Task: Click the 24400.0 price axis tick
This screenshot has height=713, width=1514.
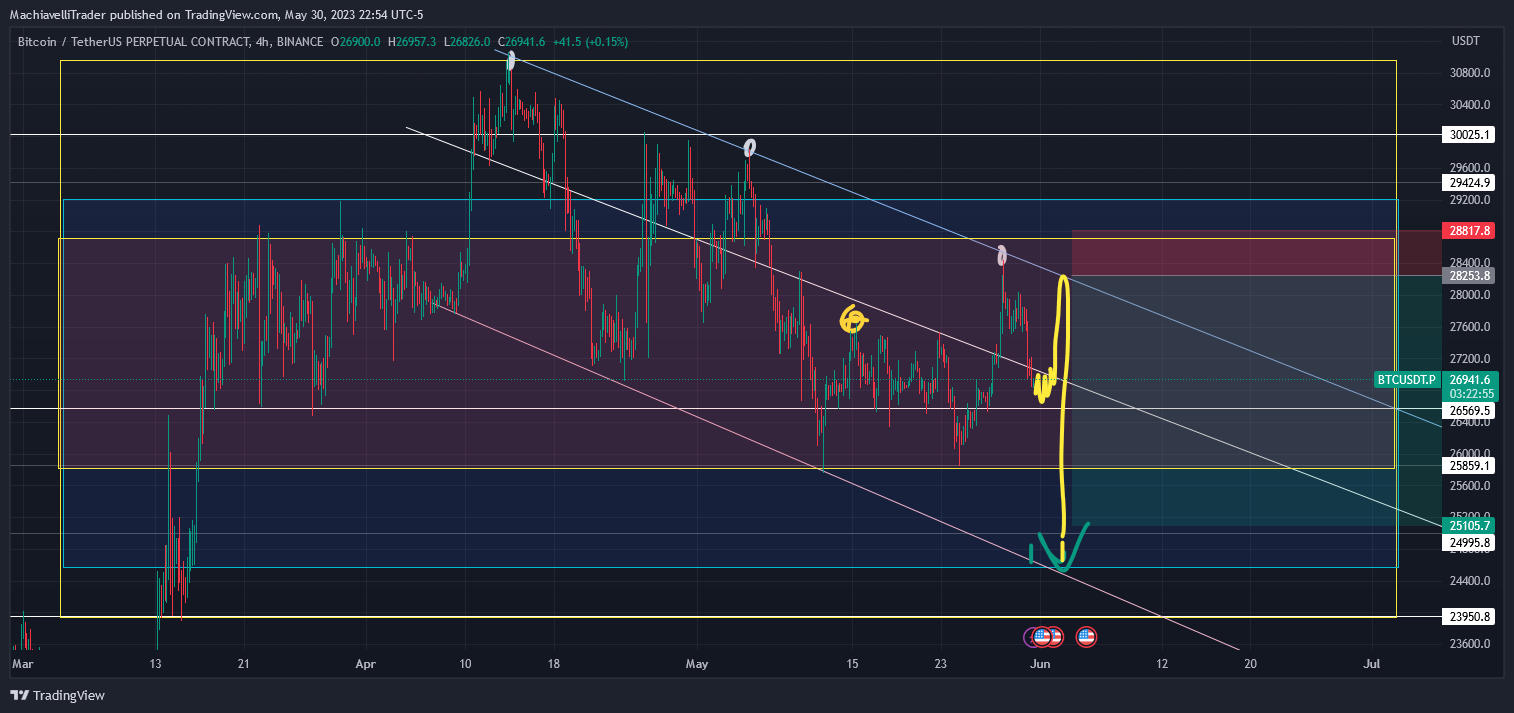Action: coord(1469,580)
